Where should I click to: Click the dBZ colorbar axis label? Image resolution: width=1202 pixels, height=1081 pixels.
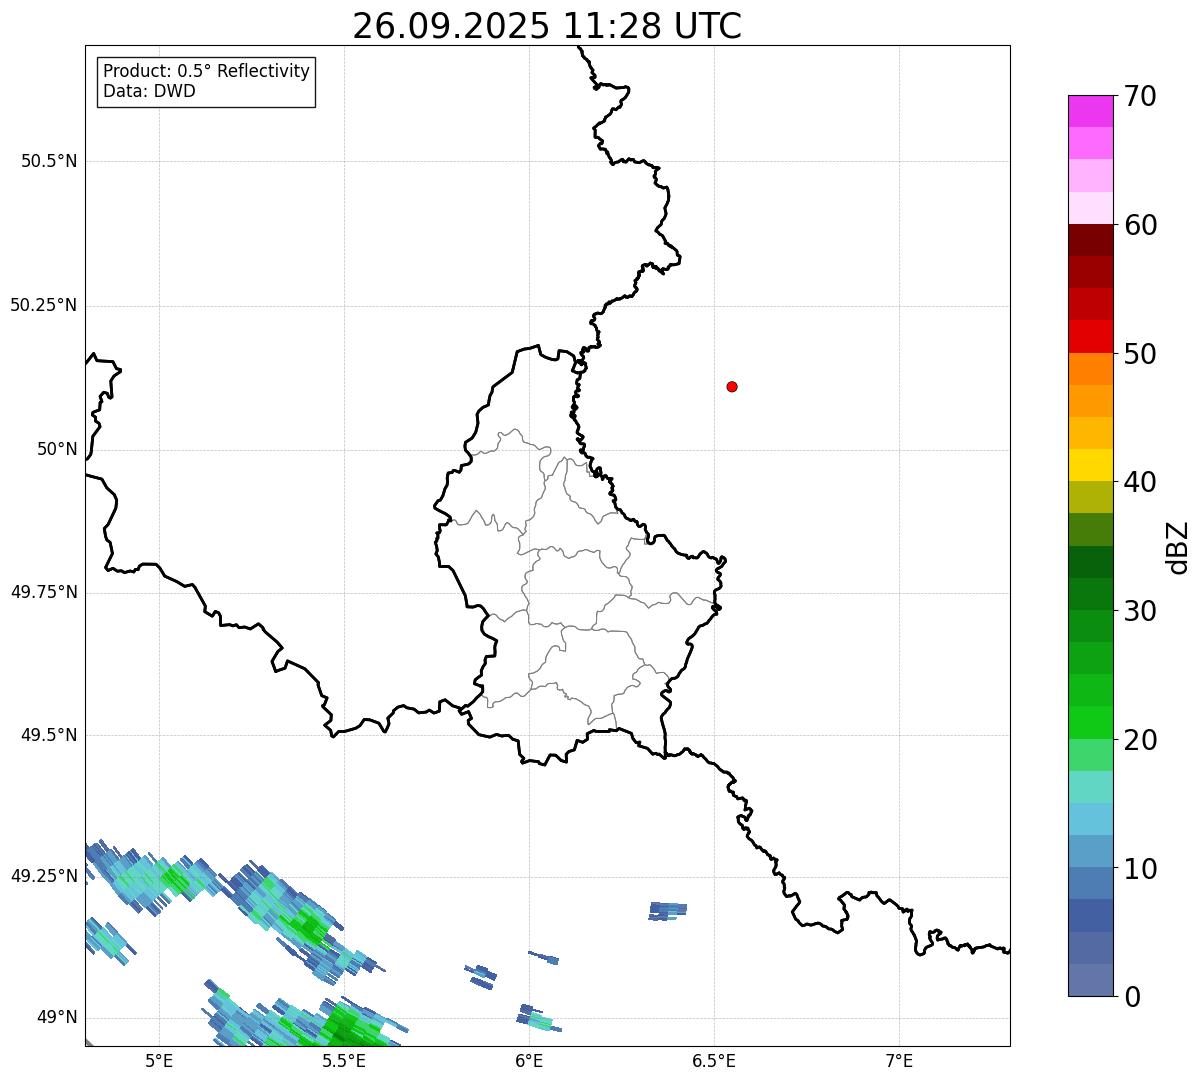pos(1178,546)
